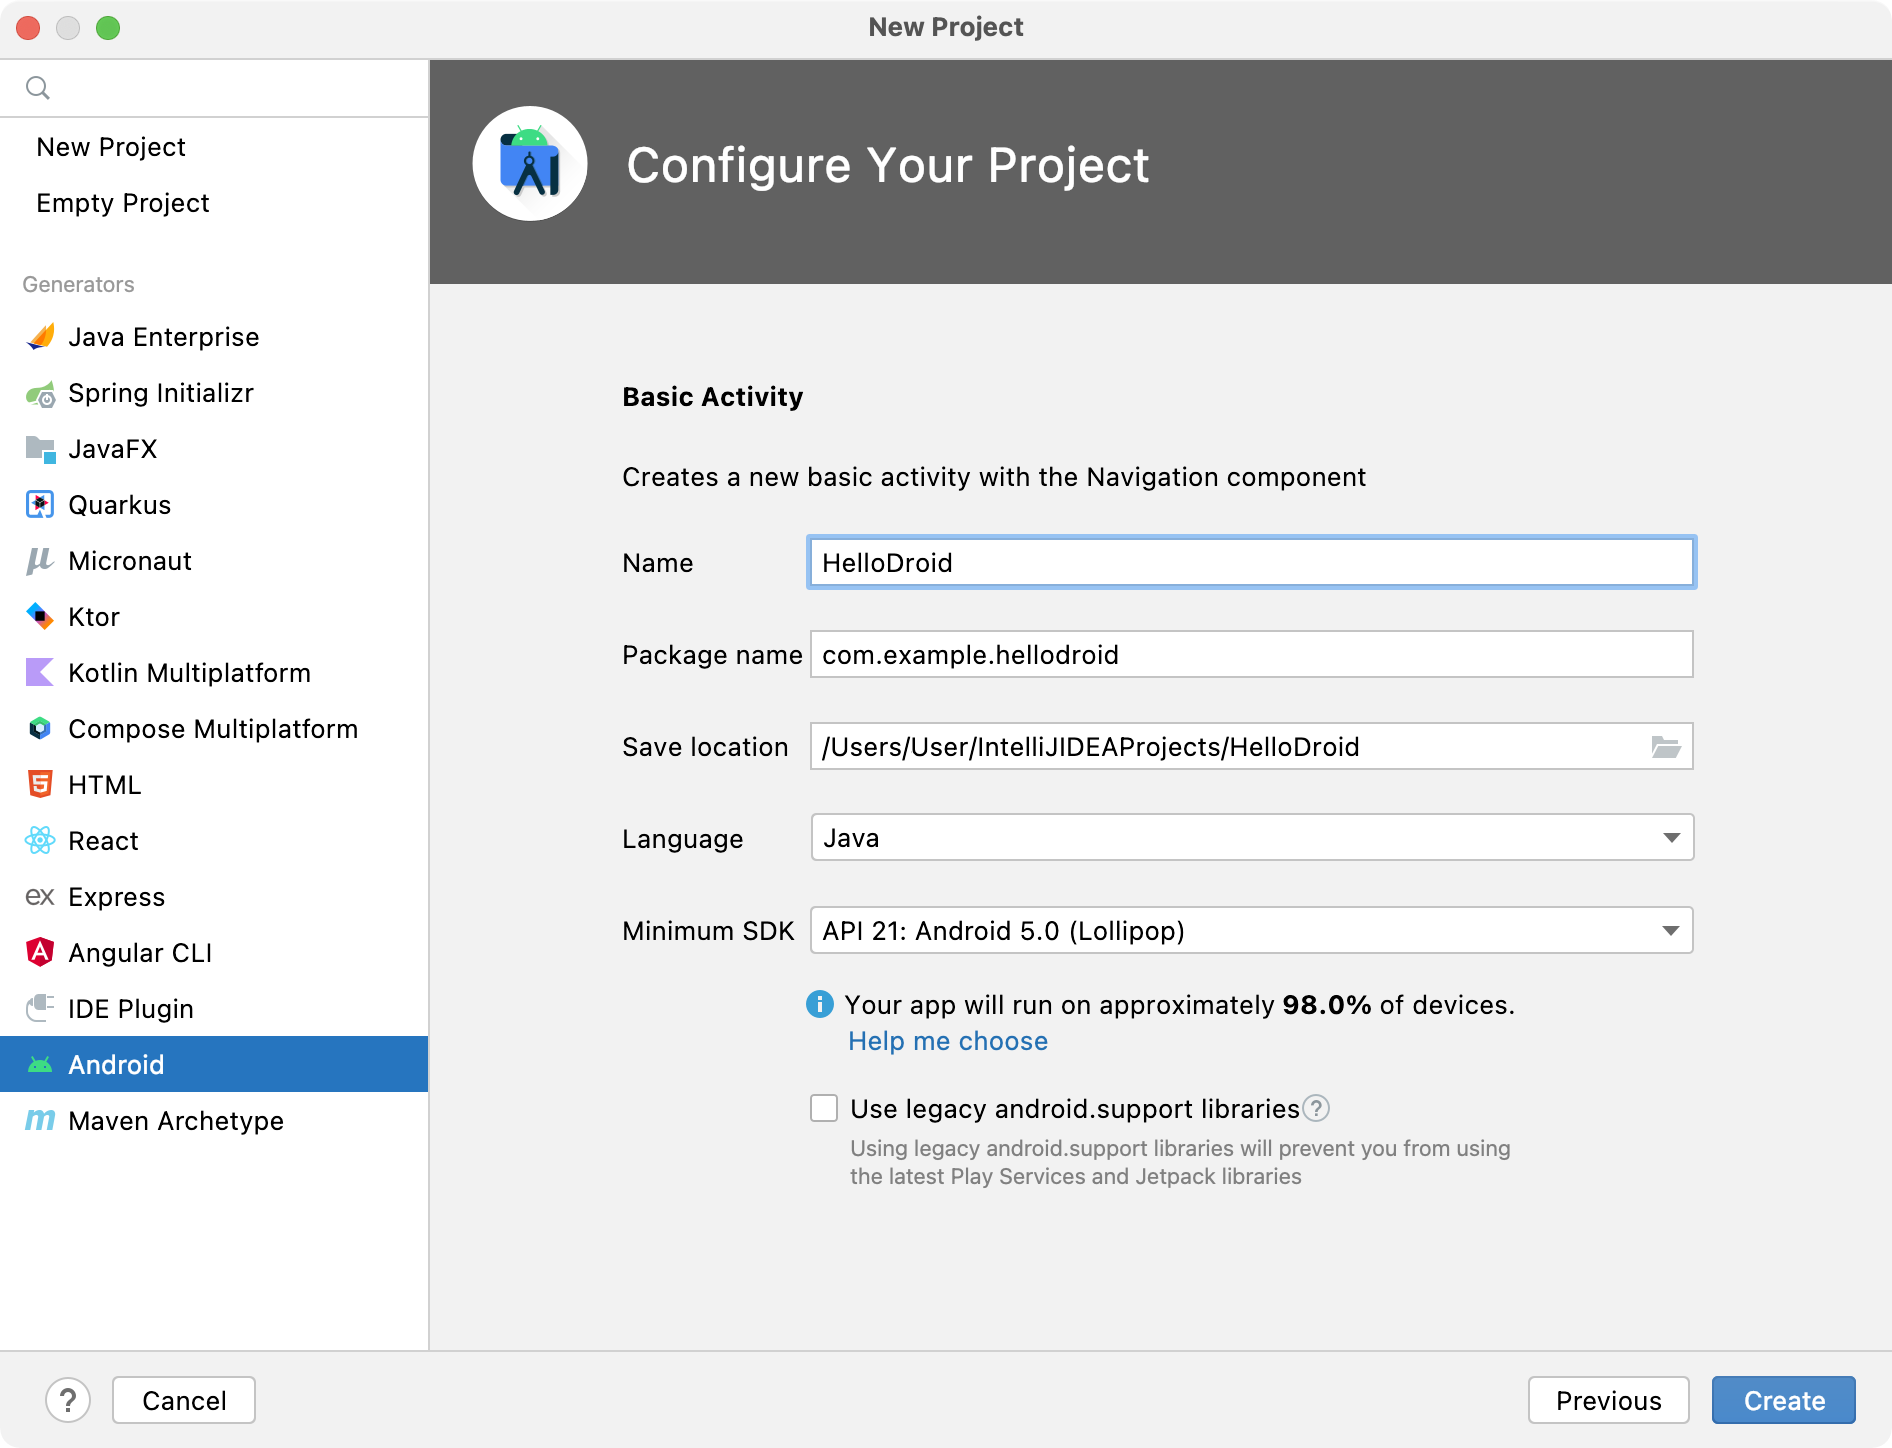Image resolution: width=1892 pixels, height=1448 pixels.
Task: Select the React label in generators
Action: [104, 841]
